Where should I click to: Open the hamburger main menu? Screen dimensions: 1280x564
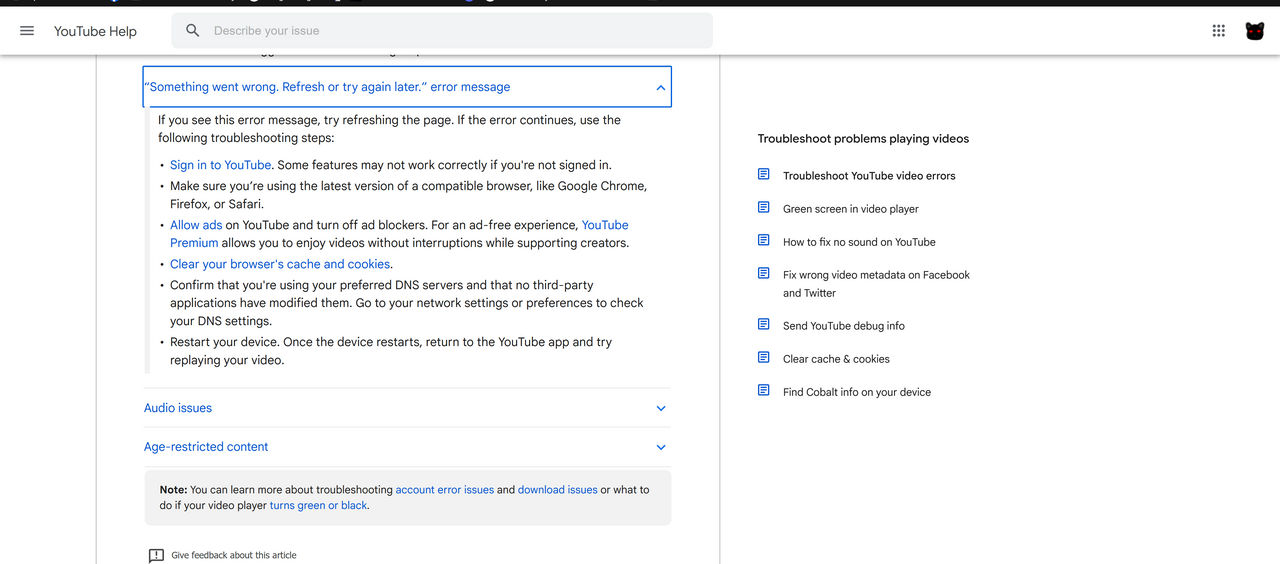(27, 31)
